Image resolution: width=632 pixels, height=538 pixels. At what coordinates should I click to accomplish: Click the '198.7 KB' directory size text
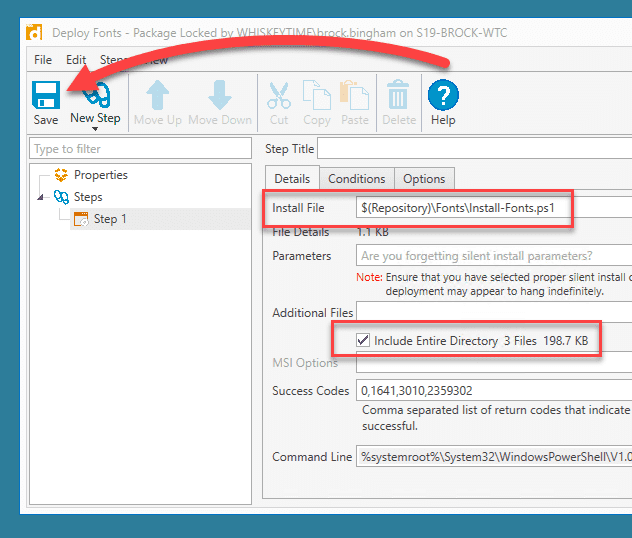pyautogui.click(x=565, y=341)
